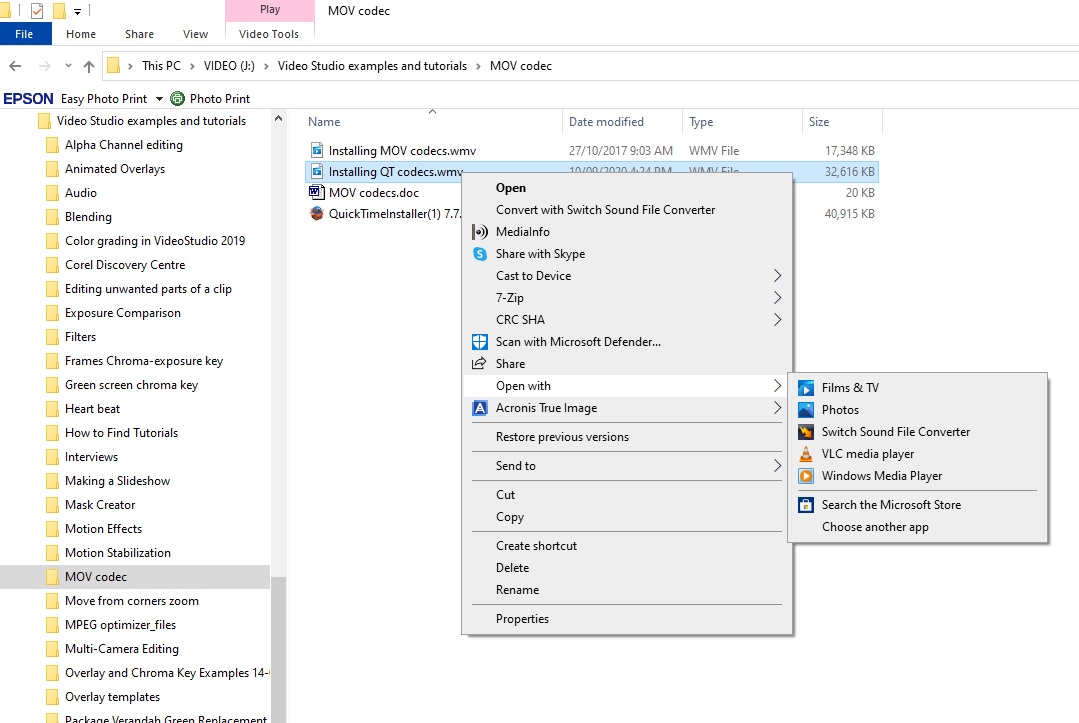Open the video with VLC media player
Viewport: 1079px width, 723px height.
pos(866,453)
